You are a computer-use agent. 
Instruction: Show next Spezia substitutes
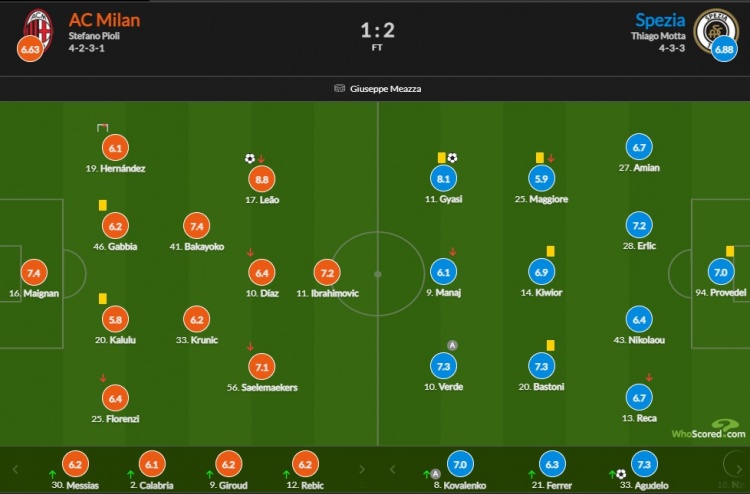[x=739, y=469]
